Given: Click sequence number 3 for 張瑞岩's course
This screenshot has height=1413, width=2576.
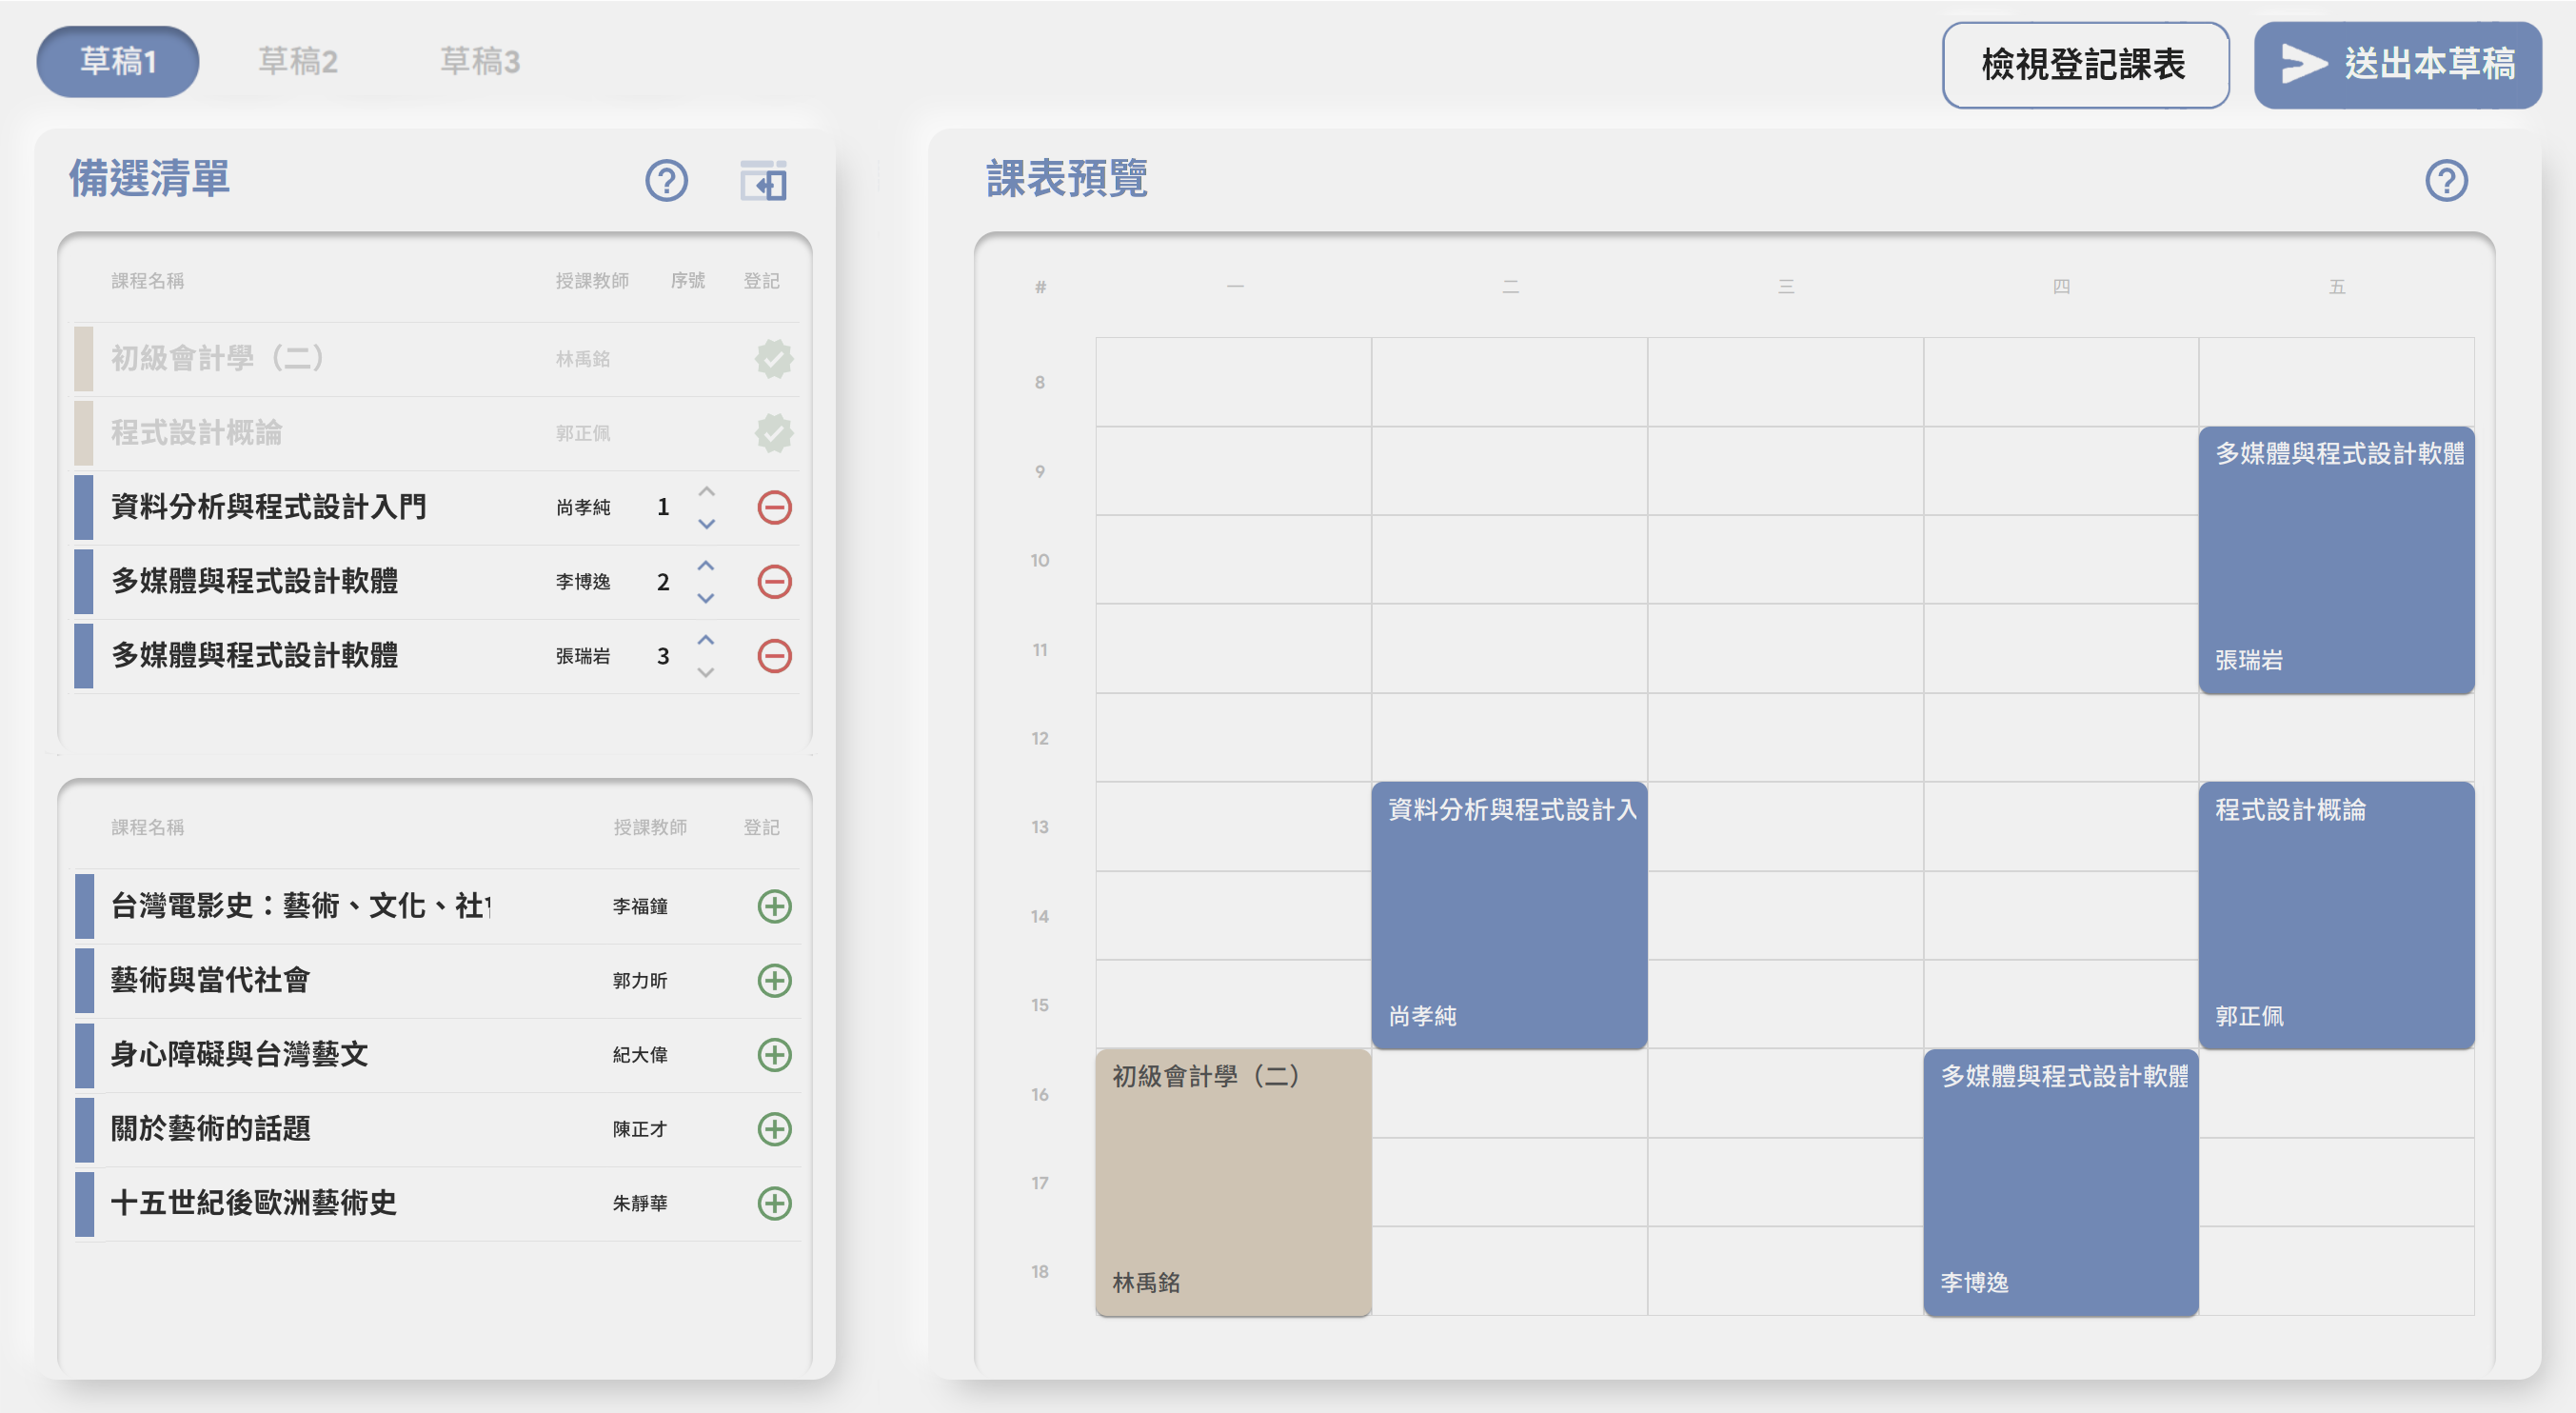Looking at the screenshot, I should click(x=663, y=656).
